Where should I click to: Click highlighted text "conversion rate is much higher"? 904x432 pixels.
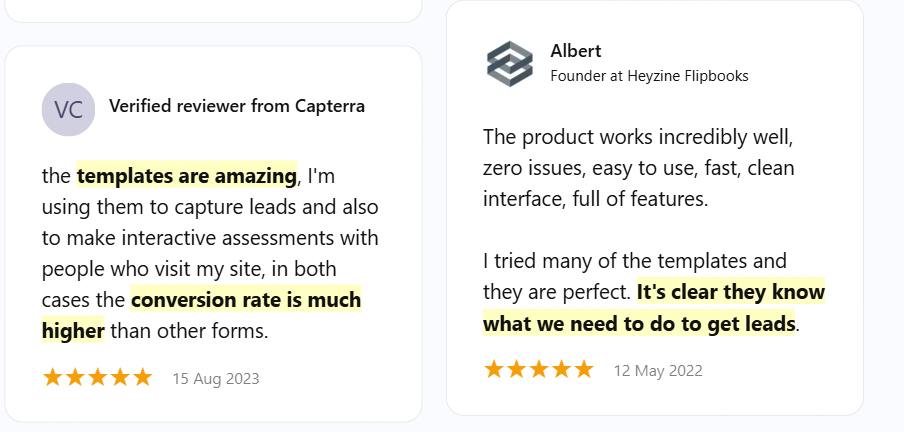coord(246,300)
